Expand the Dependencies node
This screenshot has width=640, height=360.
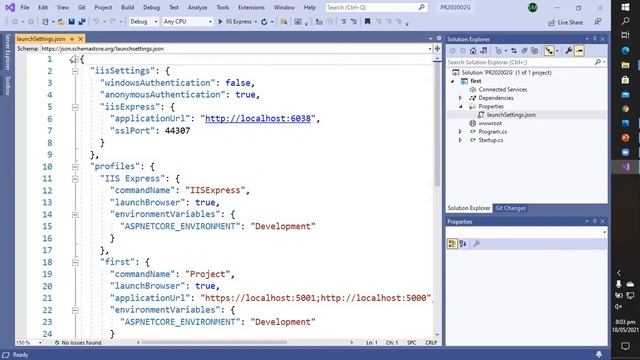[x=460, y=98]
